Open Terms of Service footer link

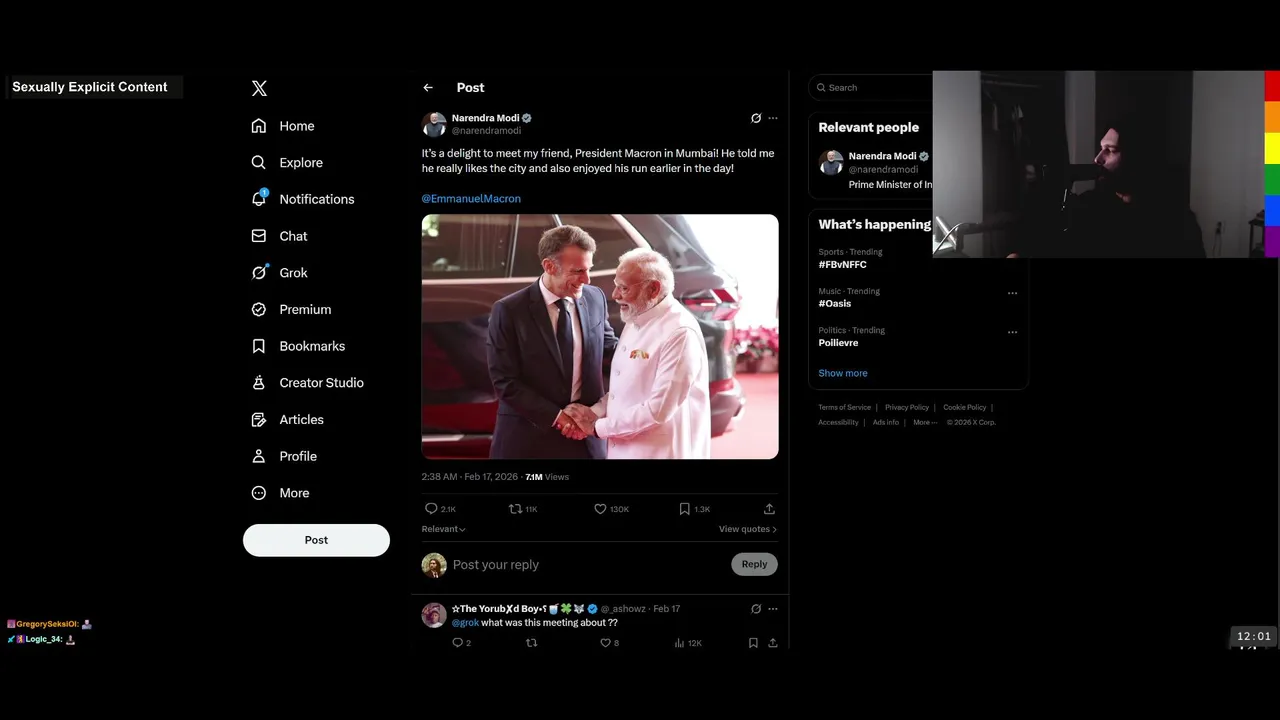pos(845,408)
